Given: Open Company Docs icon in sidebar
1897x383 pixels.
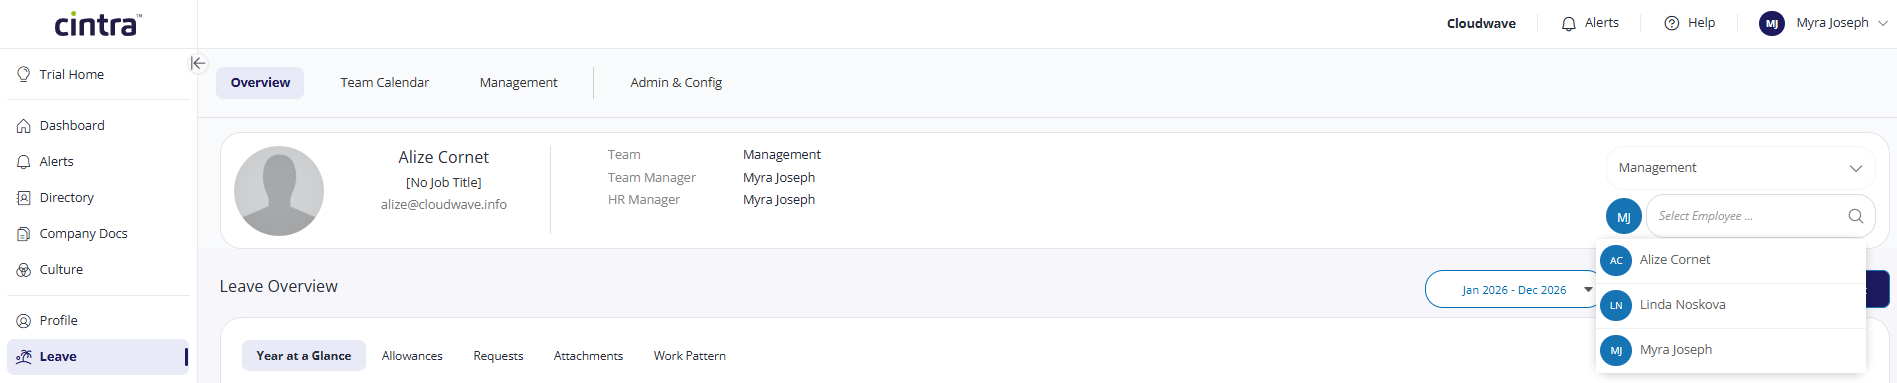Looking at the screenshot, I should [24, 234].
